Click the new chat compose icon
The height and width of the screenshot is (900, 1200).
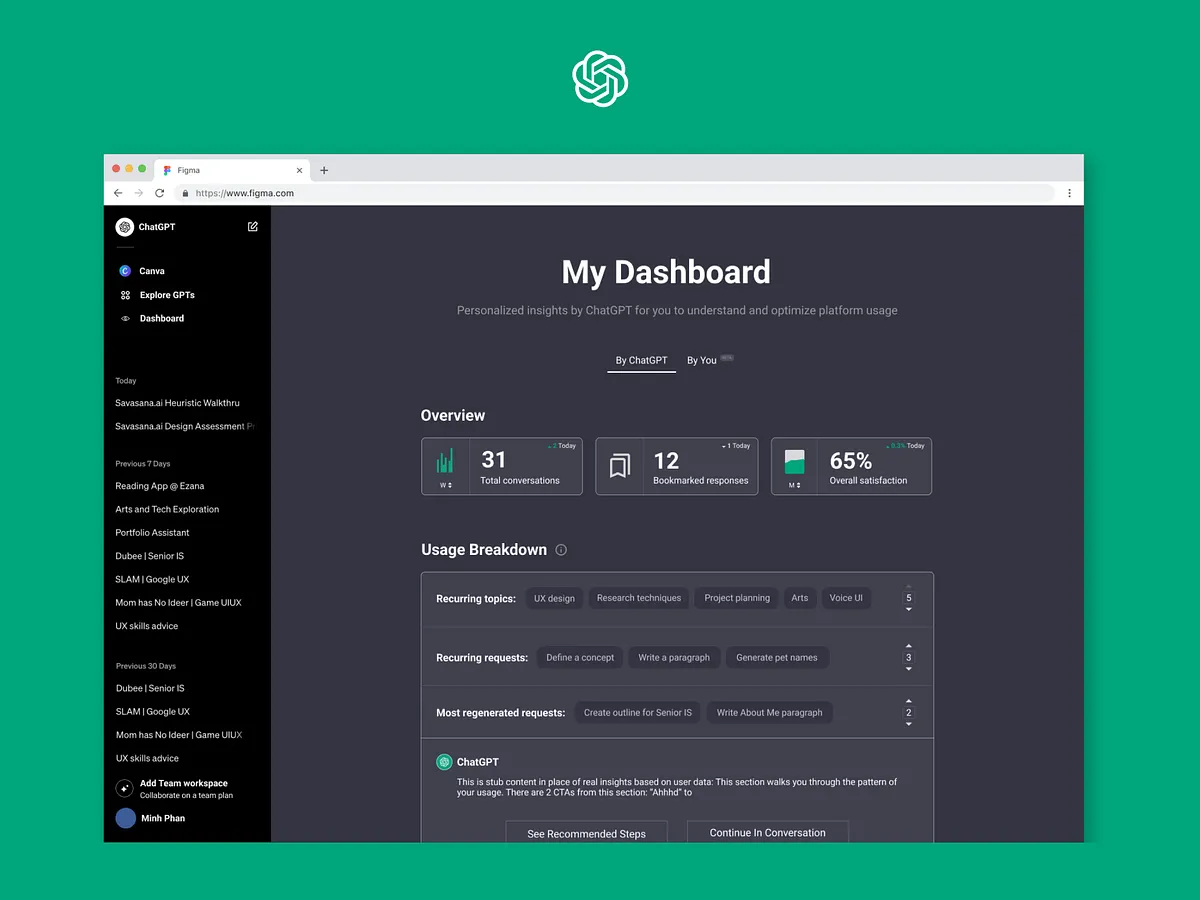click(x=252, y=227)
